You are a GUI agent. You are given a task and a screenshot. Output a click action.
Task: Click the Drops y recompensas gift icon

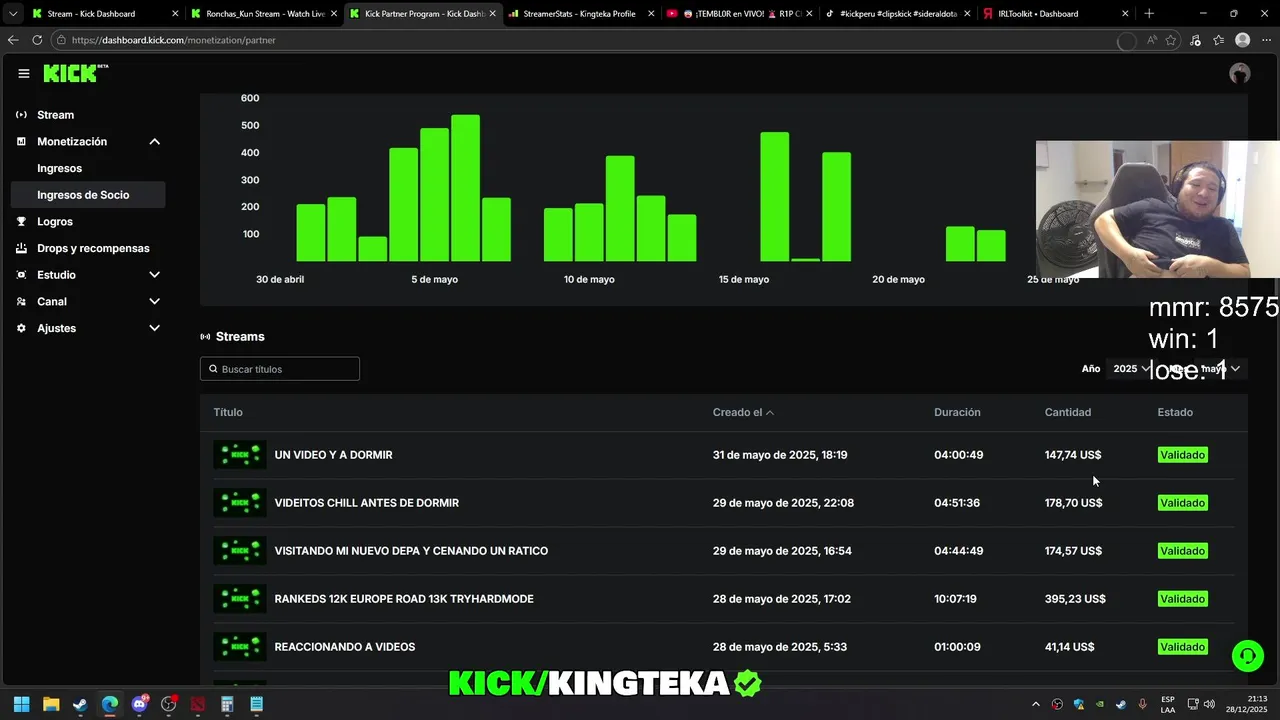tap(21, 248)
